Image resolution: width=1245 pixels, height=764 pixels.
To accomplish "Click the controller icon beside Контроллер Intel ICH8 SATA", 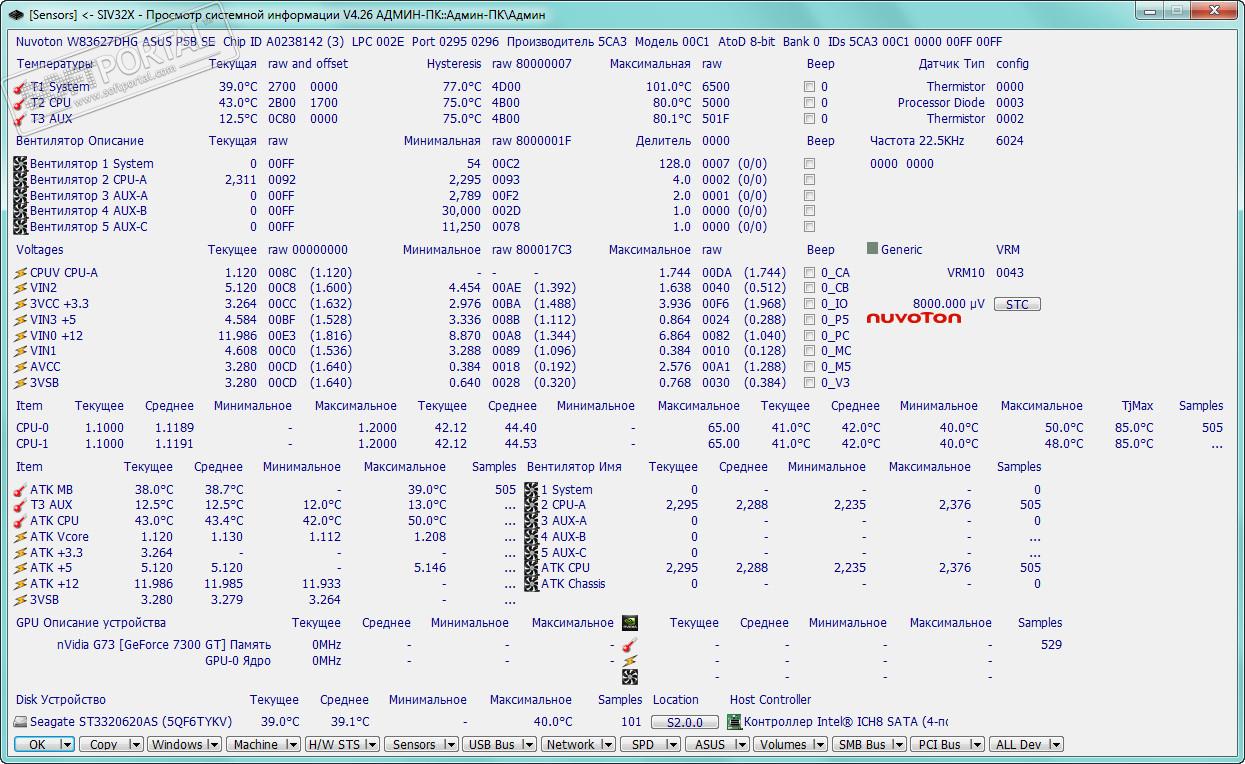I will tap(735, 722).
